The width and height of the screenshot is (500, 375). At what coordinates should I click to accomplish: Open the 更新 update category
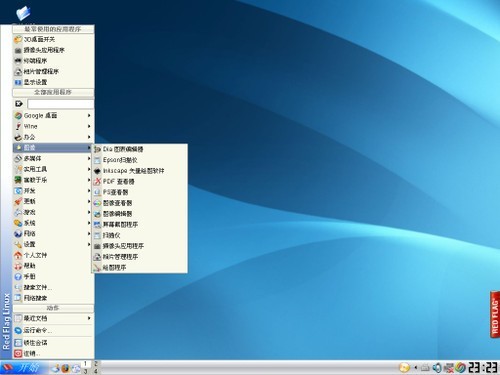[x=53, y=201]
